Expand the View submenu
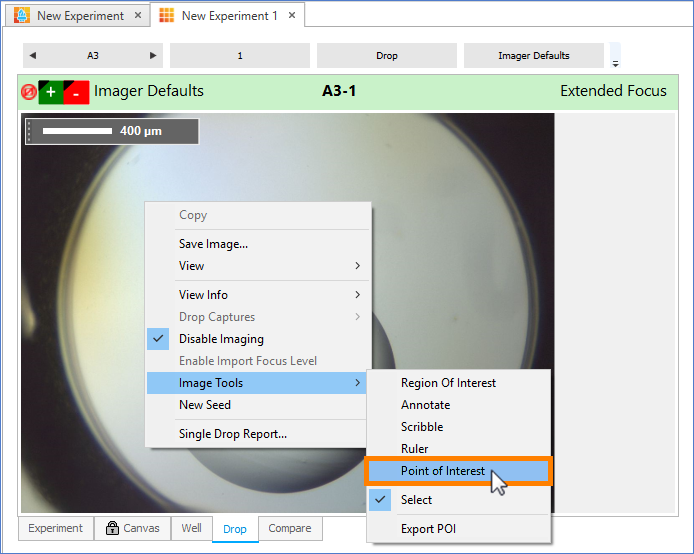694x554 pixels. click(x=358, y=266)
